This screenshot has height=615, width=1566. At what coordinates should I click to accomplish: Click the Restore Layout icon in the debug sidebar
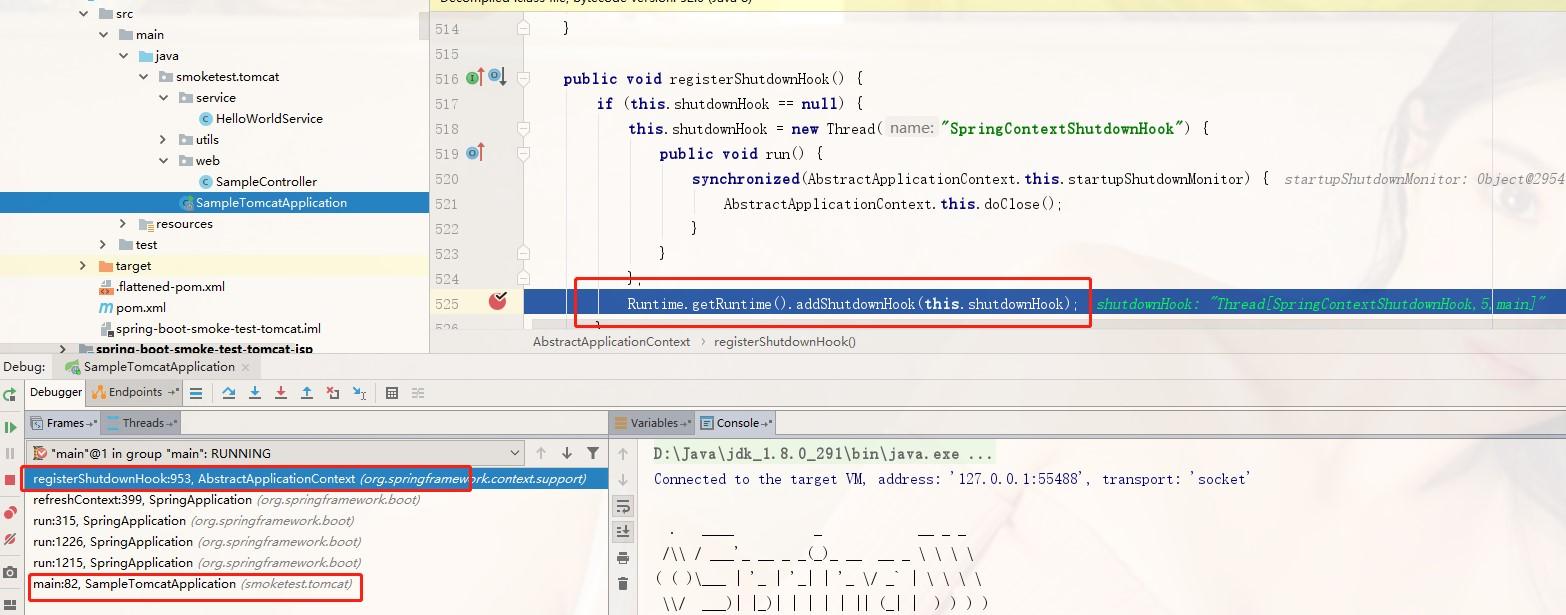(x=10, y=606)
